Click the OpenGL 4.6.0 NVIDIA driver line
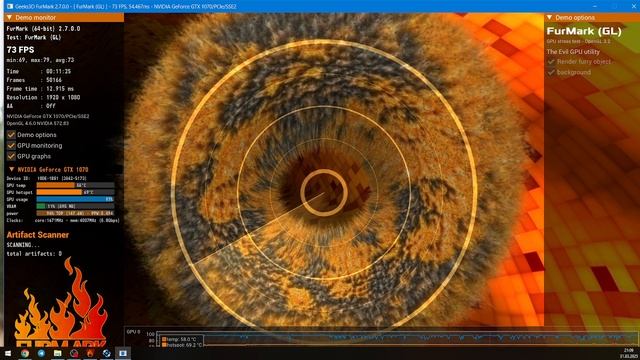 [x=38, y=123]
